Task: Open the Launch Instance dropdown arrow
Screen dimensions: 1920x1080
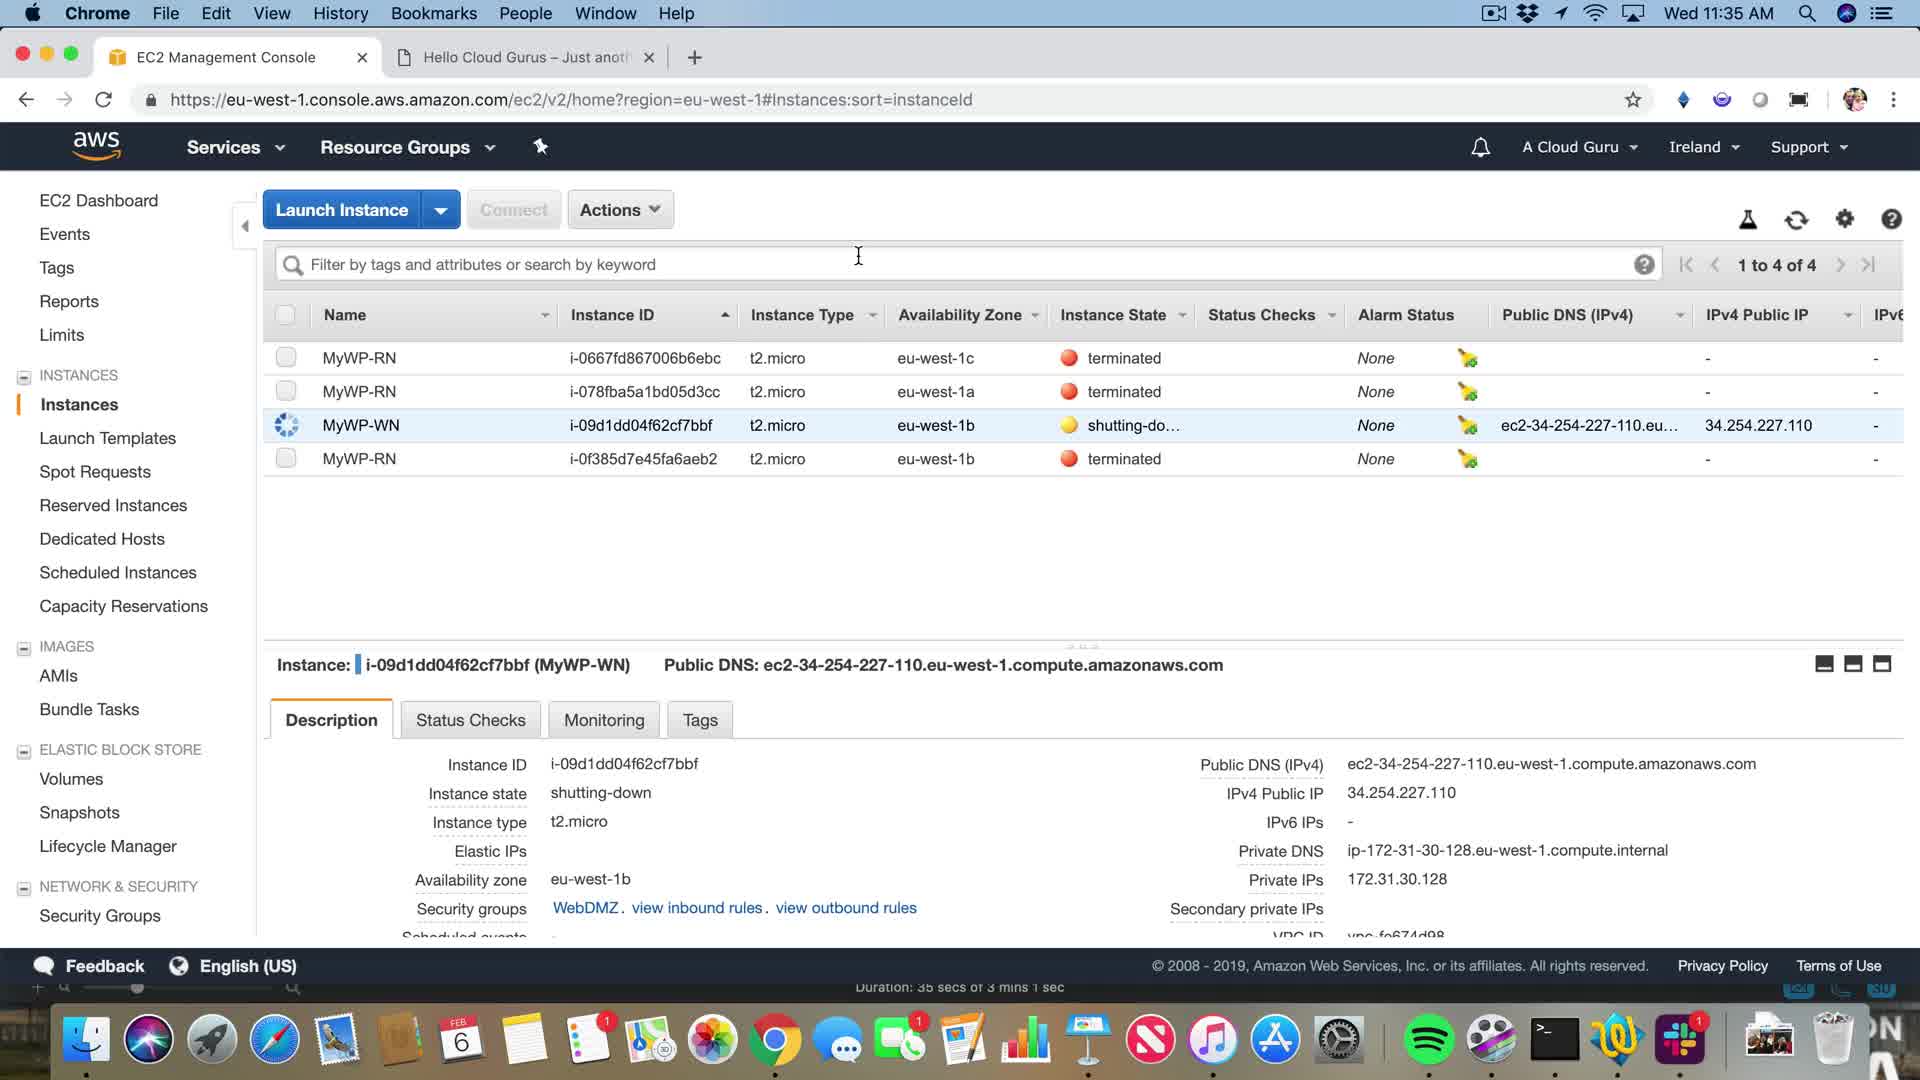Action: pyautogui.click(x=440, y=210)
